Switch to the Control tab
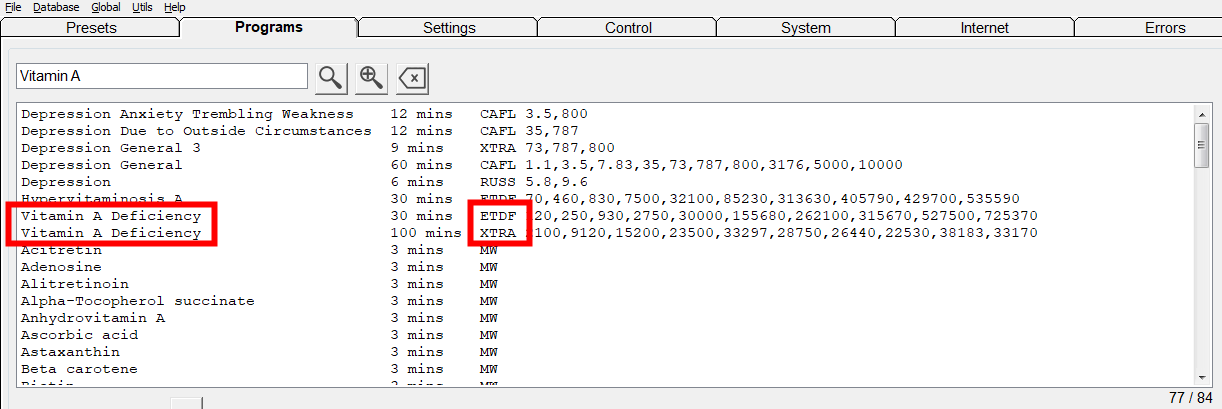The width and height of the screenshot is (1222, 409). click(628, 28)
